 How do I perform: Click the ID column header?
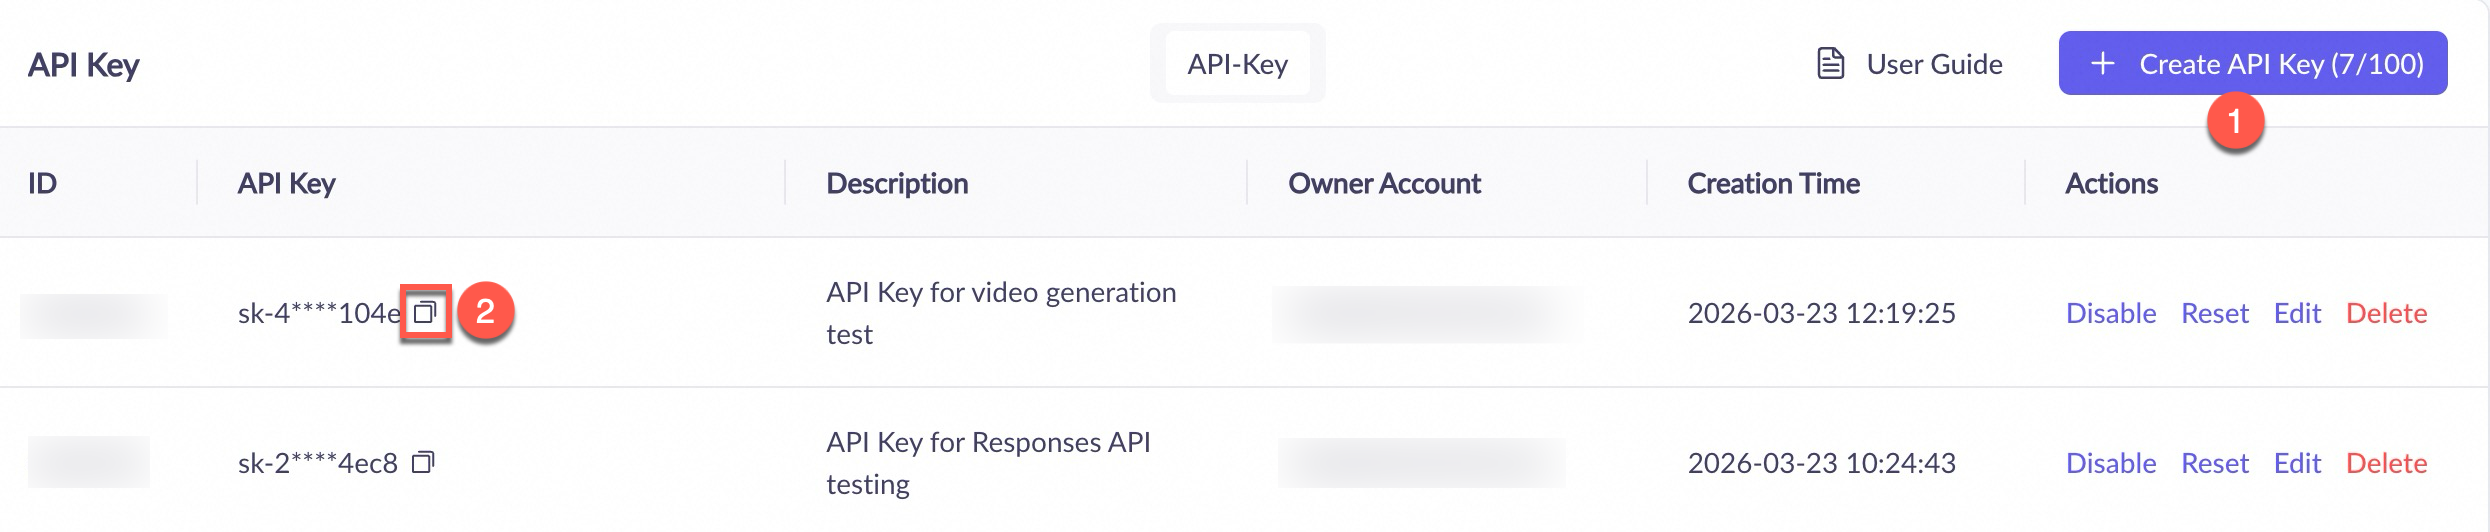pos(42,184)
